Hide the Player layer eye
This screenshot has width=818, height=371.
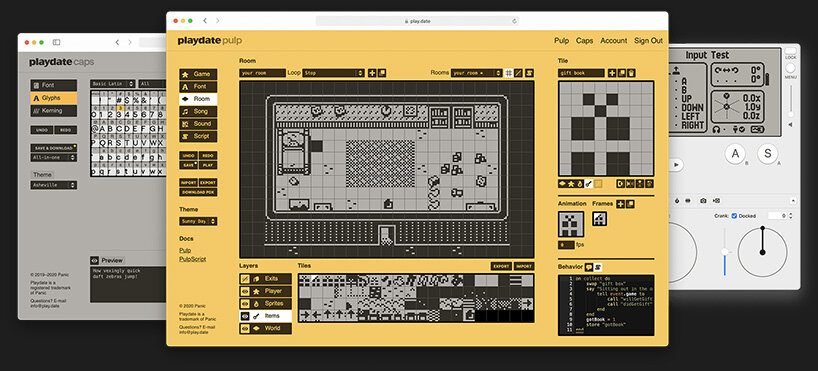coord(245,291)
